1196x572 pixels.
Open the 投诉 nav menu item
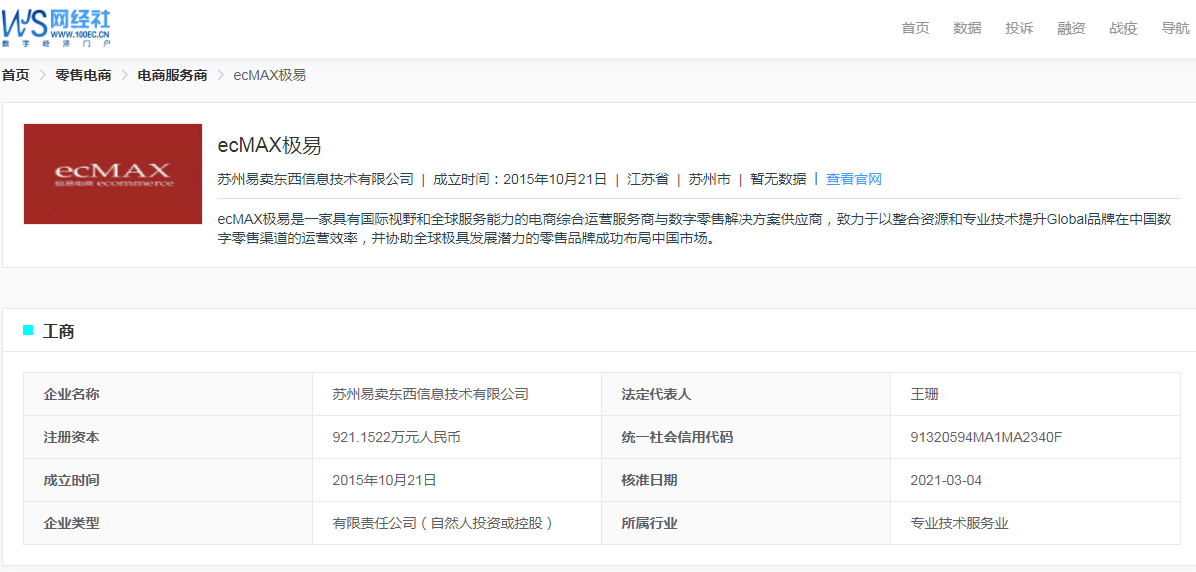(1019, 29)
